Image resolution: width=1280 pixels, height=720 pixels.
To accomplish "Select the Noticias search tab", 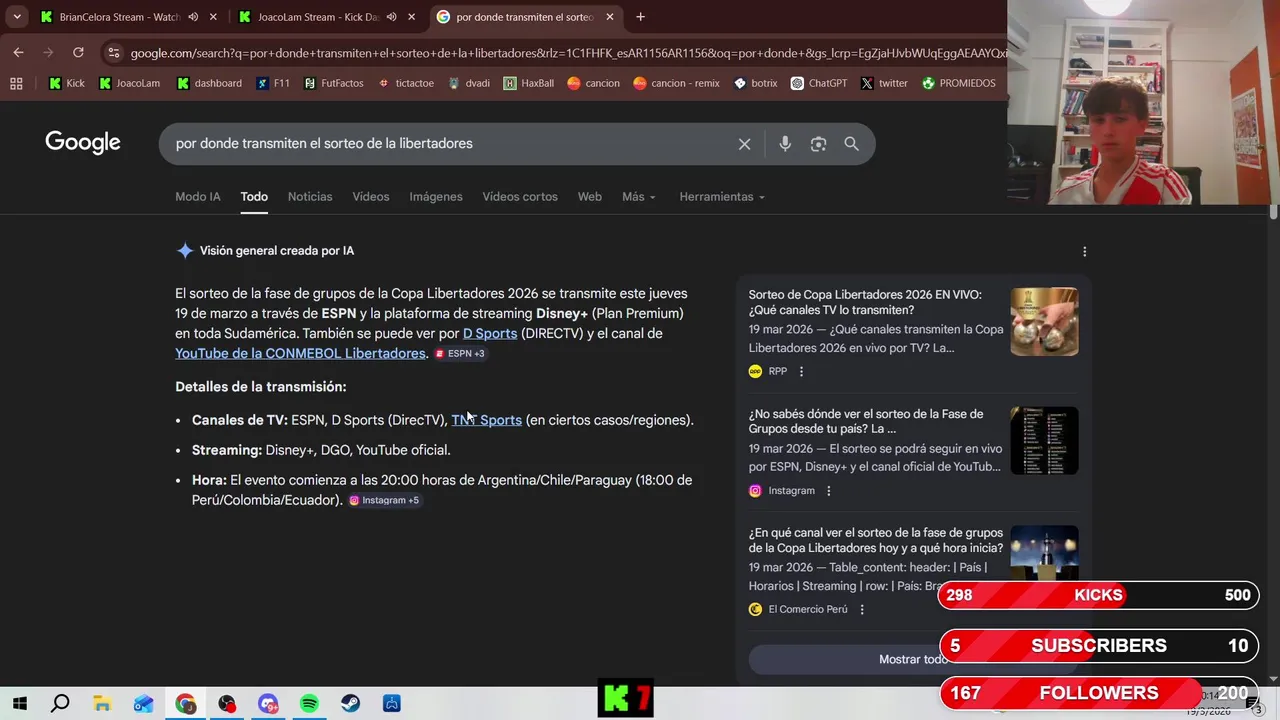I will [x=310, y=197].
